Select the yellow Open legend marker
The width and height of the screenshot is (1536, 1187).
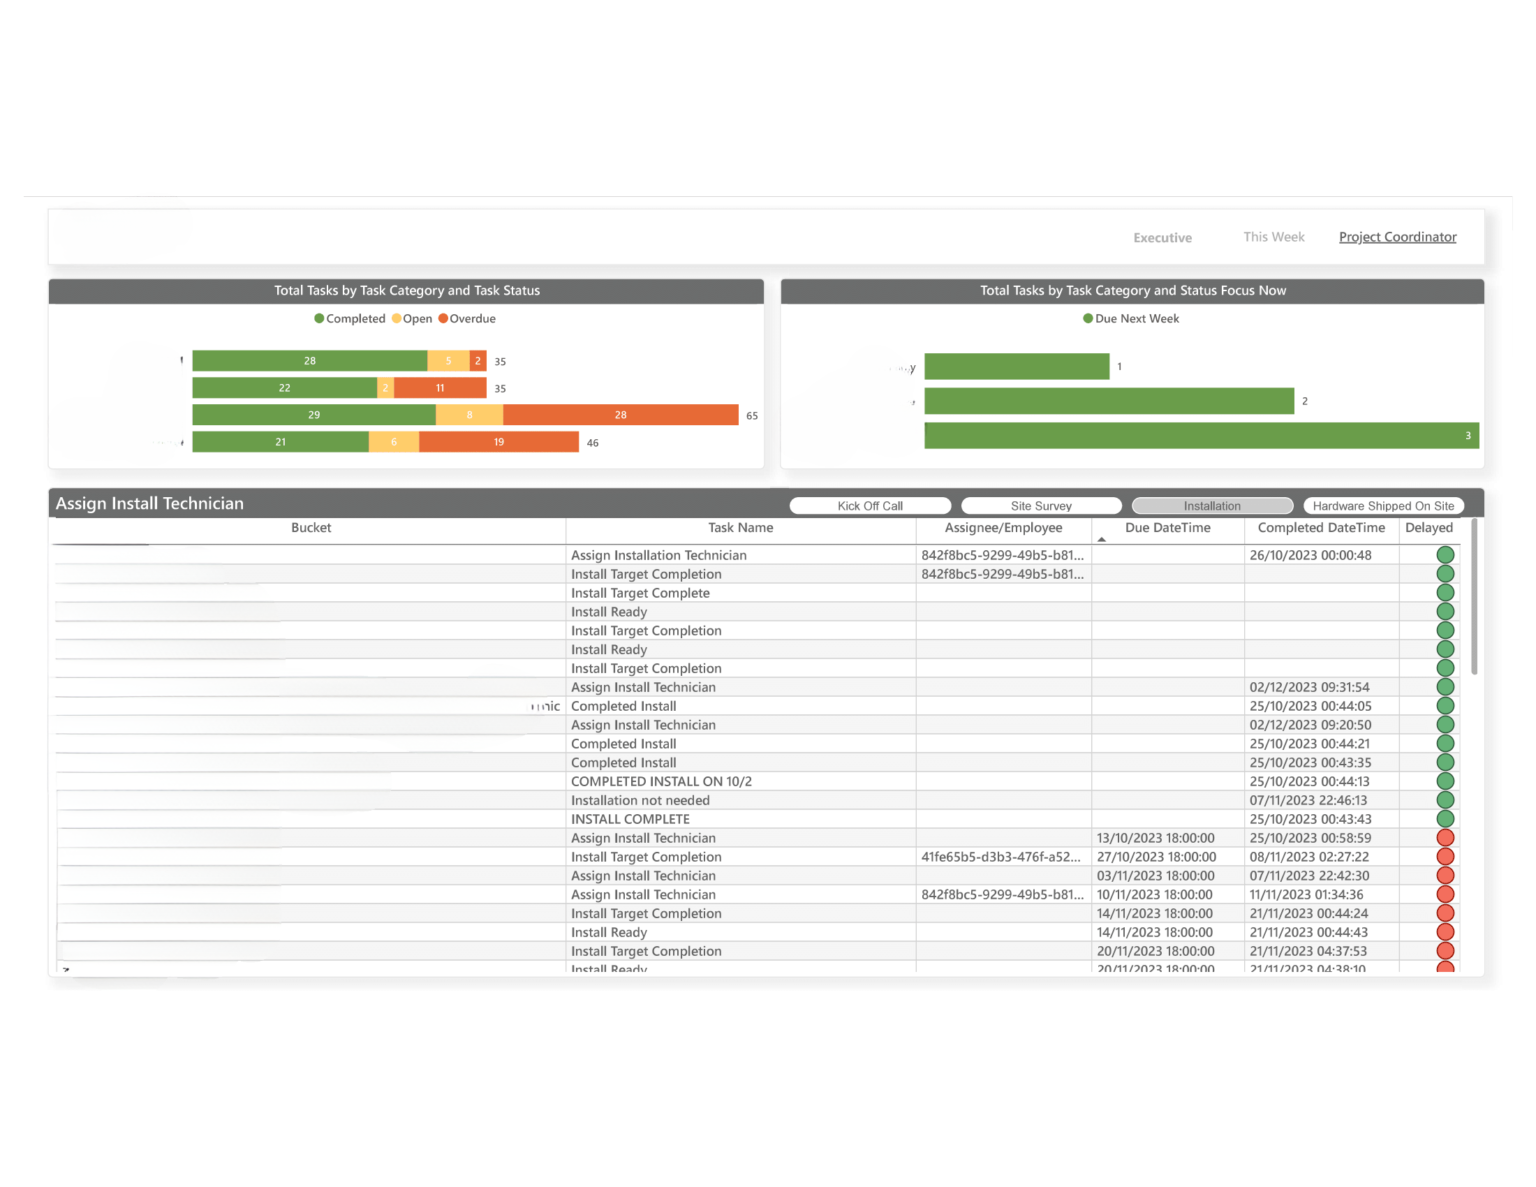[397, 318]
